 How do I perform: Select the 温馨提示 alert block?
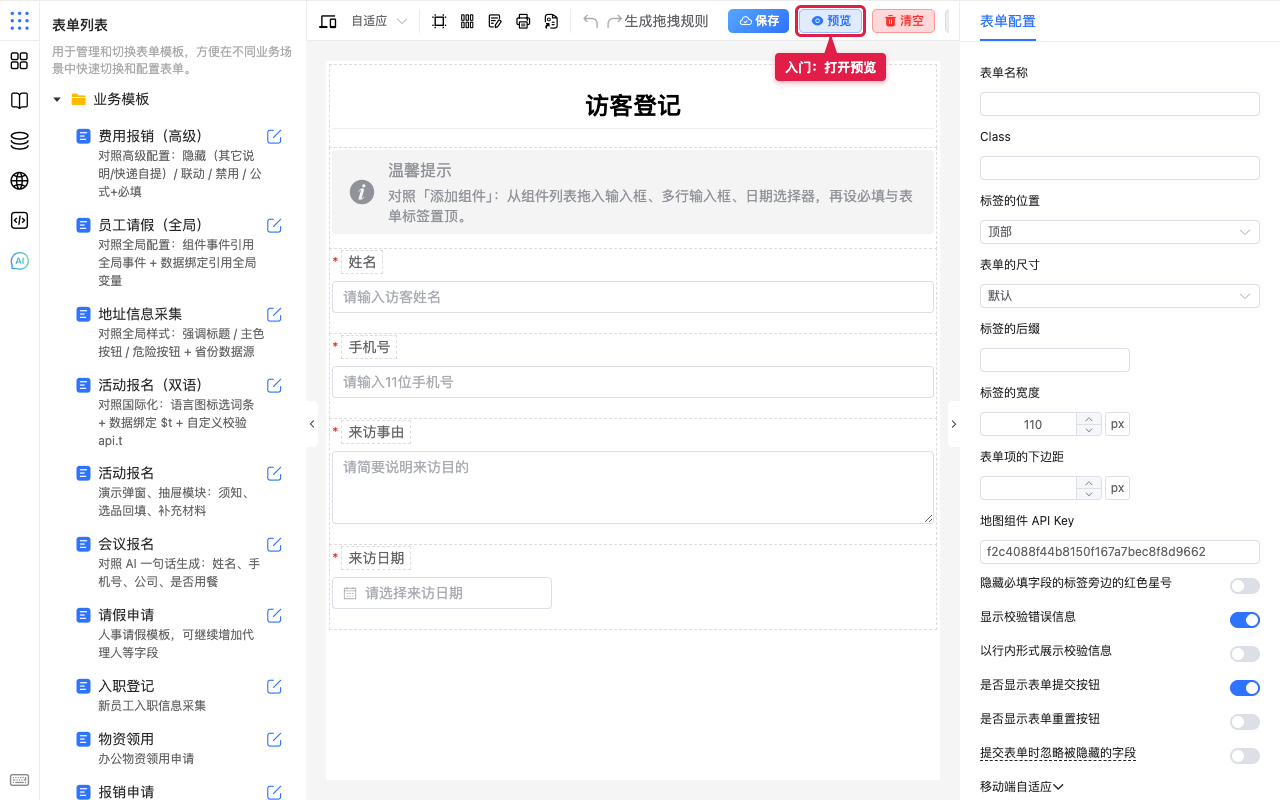coord(632,192)
